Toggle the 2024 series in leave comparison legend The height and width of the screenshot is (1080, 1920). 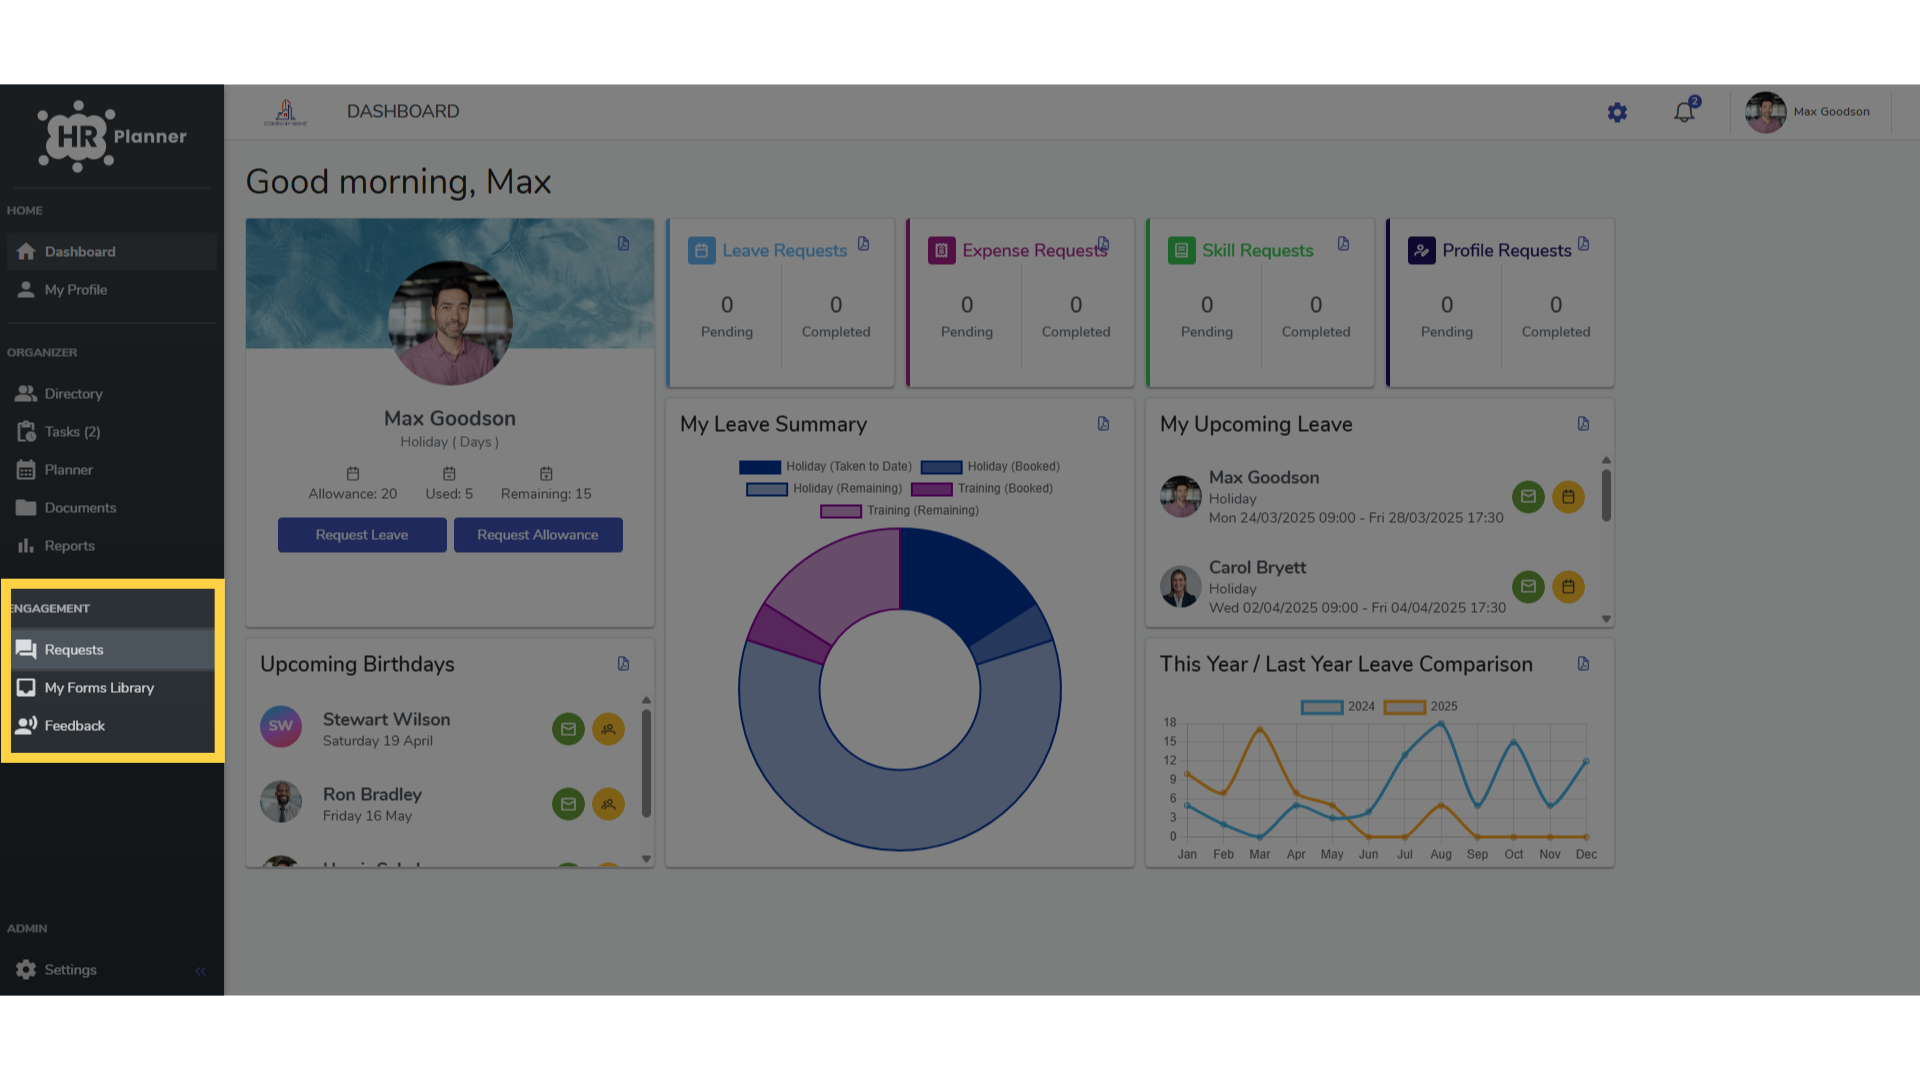(x=1322, y=707)
